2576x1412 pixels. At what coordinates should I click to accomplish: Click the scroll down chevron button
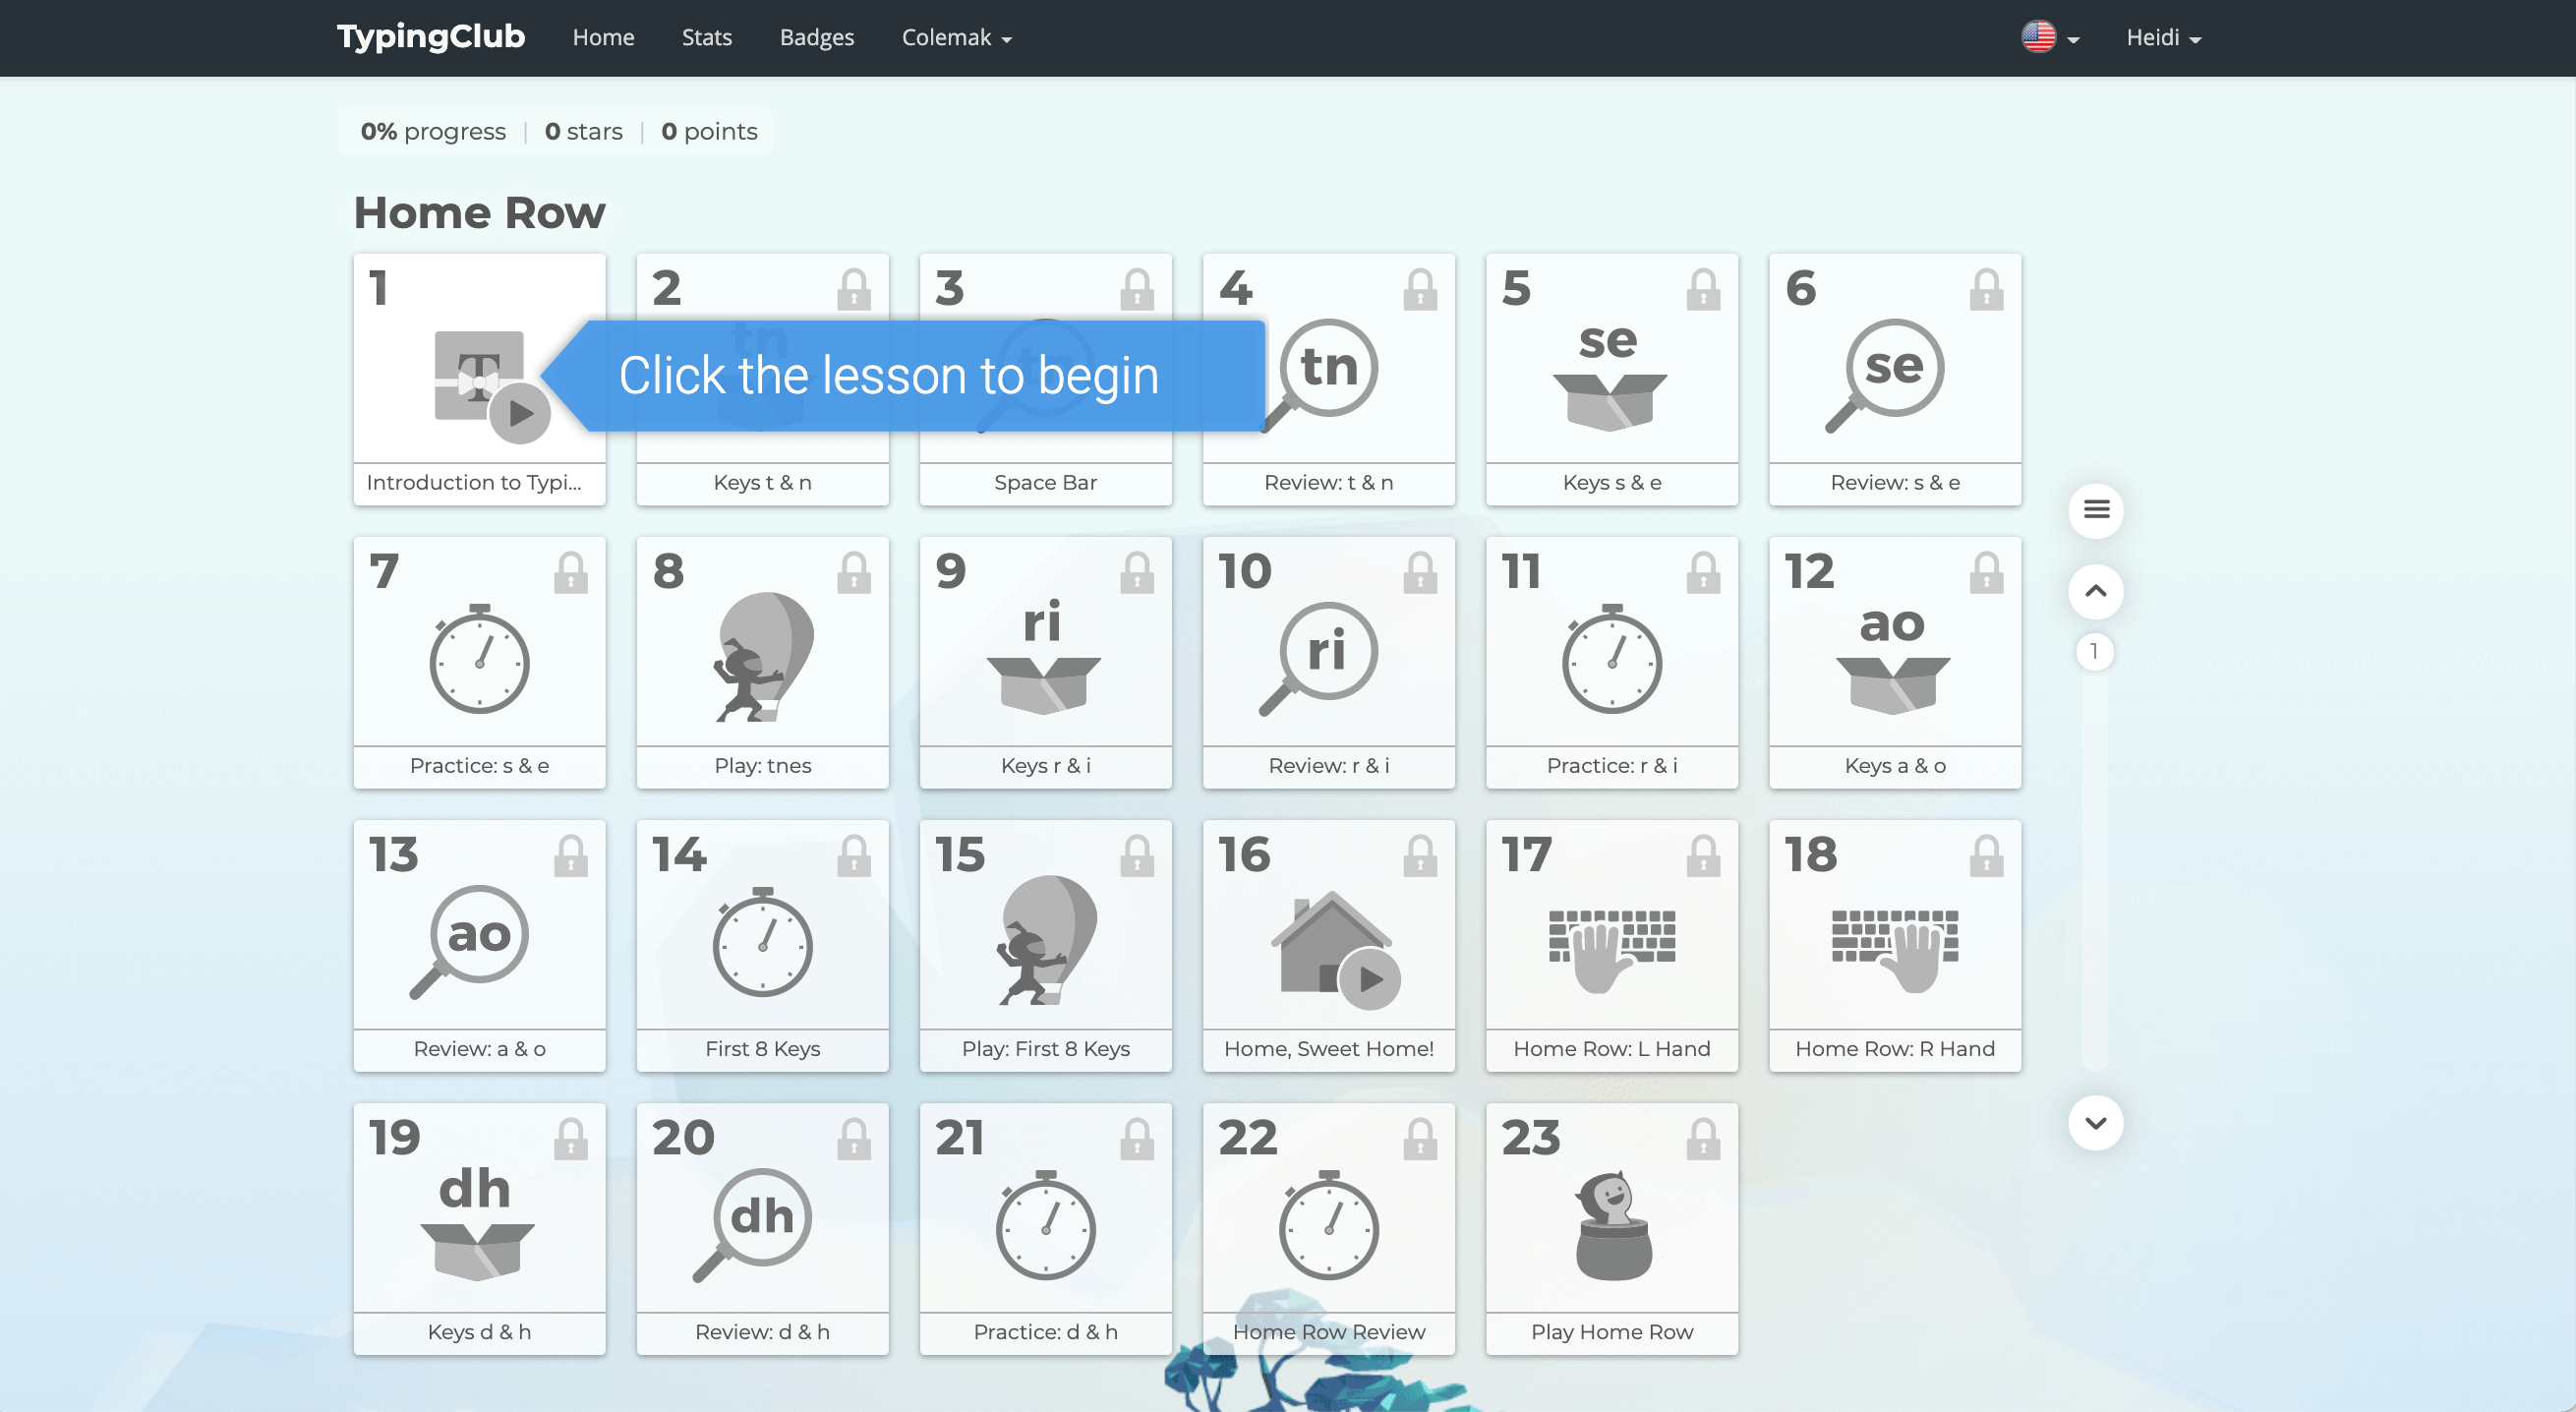click(x=2095, y=1122)
